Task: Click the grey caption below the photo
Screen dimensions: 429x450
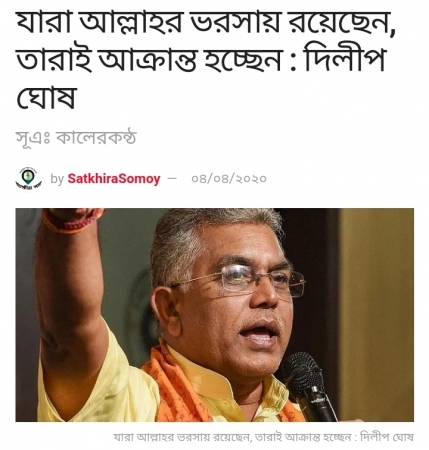Action: point(263,436)
